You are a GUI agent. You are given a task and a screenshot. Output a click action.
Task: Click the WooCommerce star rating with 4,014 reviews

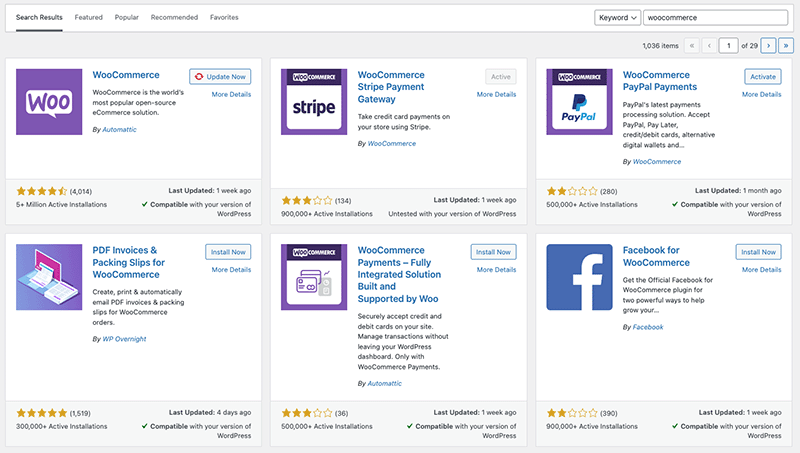click(x=41, y=191)
